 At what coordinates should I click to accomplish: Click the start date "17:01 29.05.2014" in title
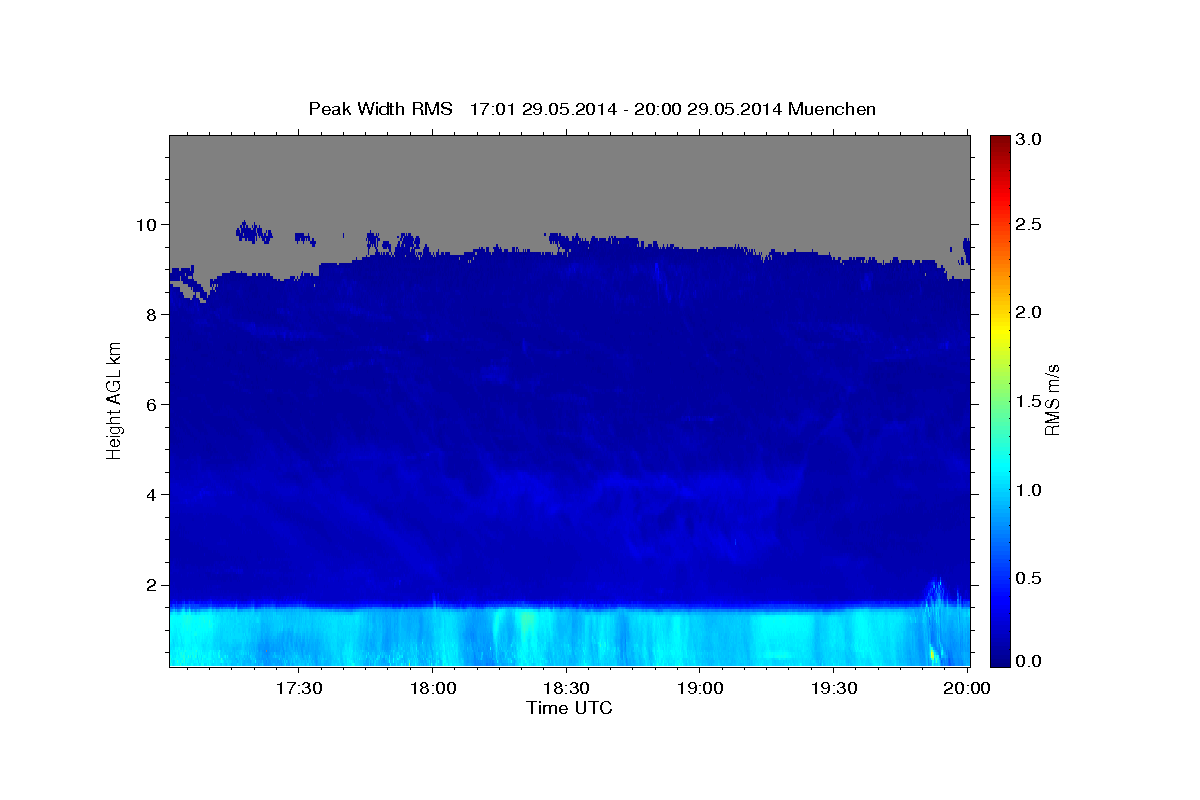pos(541,109)
